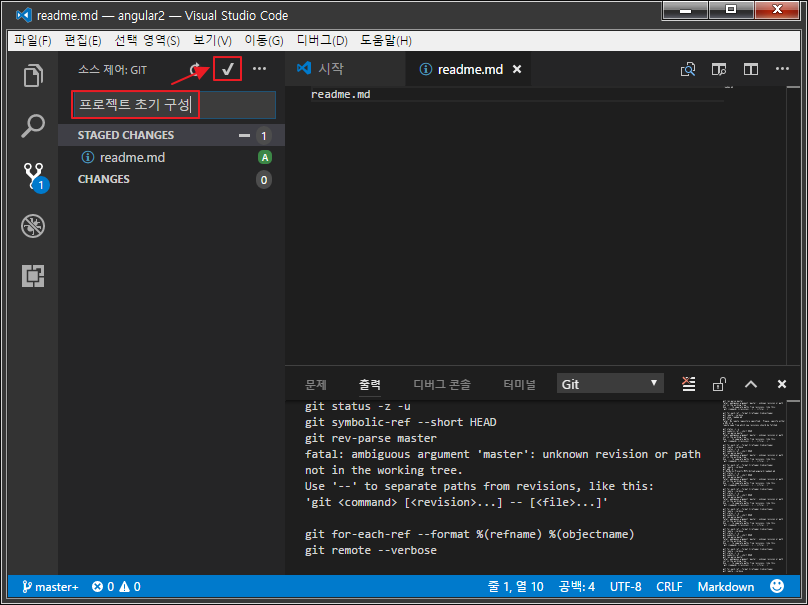The width and height of the screenshot is (808, 605).
Task: Toggle the output scroll lock
Action: pyautogui.click(x=719, y=384)
